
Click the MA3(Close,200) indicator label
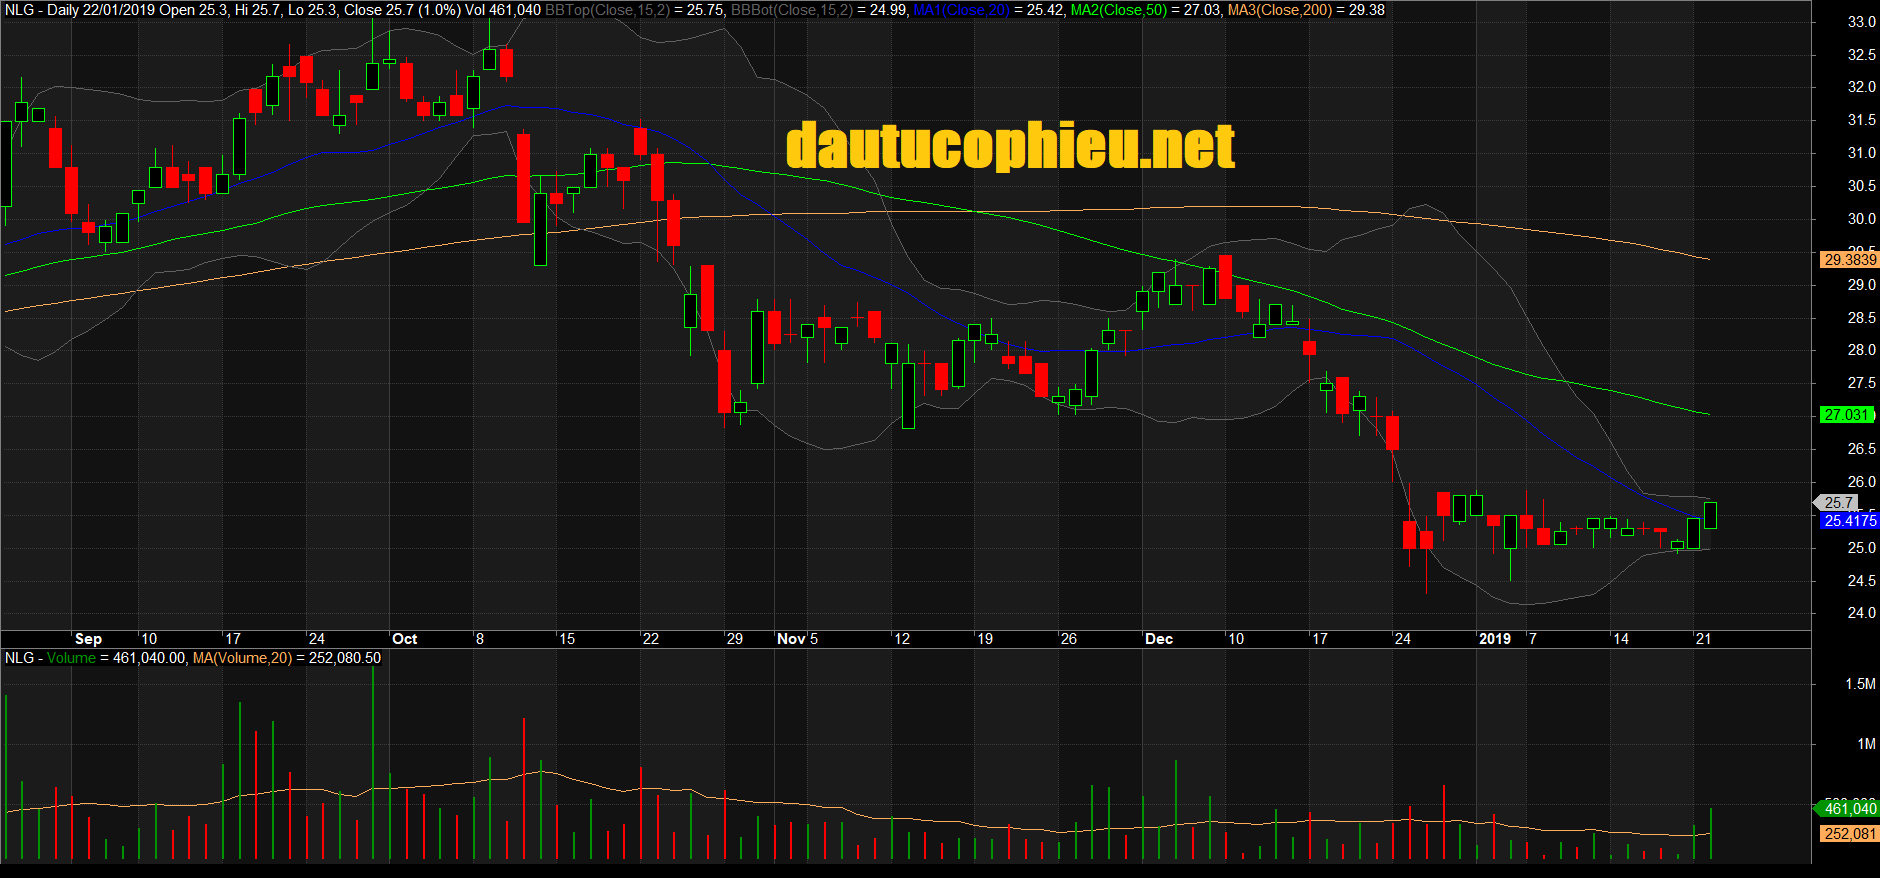1279,10
